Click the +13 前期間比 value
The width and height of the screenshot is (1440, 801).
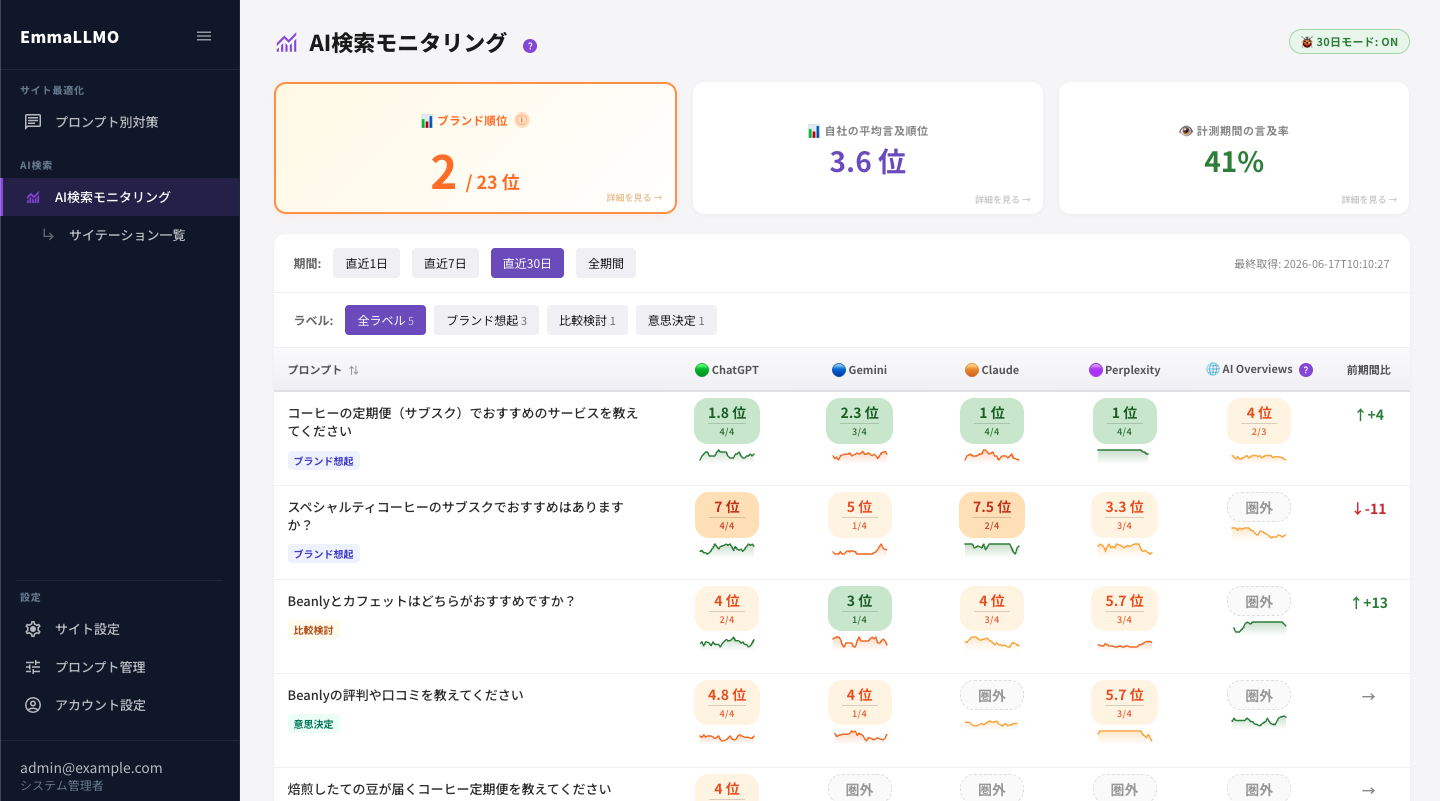coord(1369,602)
